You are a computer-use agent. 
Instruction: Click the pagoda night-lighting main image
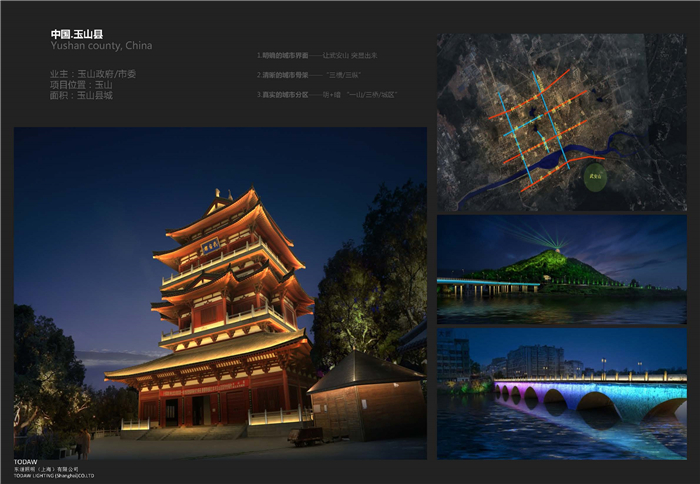220,292
